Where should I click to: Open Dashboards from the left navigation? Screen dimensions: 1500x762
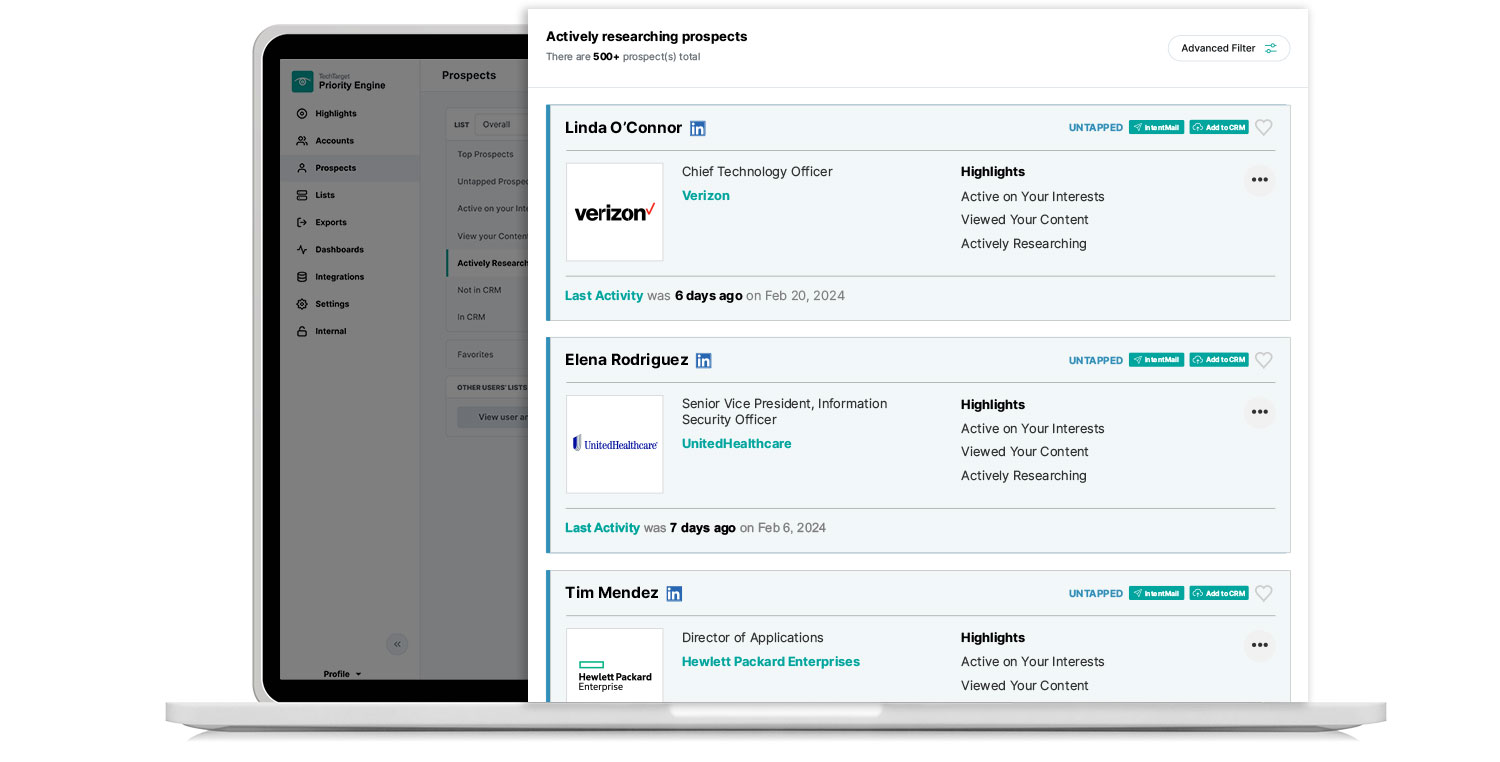(339, 250)
